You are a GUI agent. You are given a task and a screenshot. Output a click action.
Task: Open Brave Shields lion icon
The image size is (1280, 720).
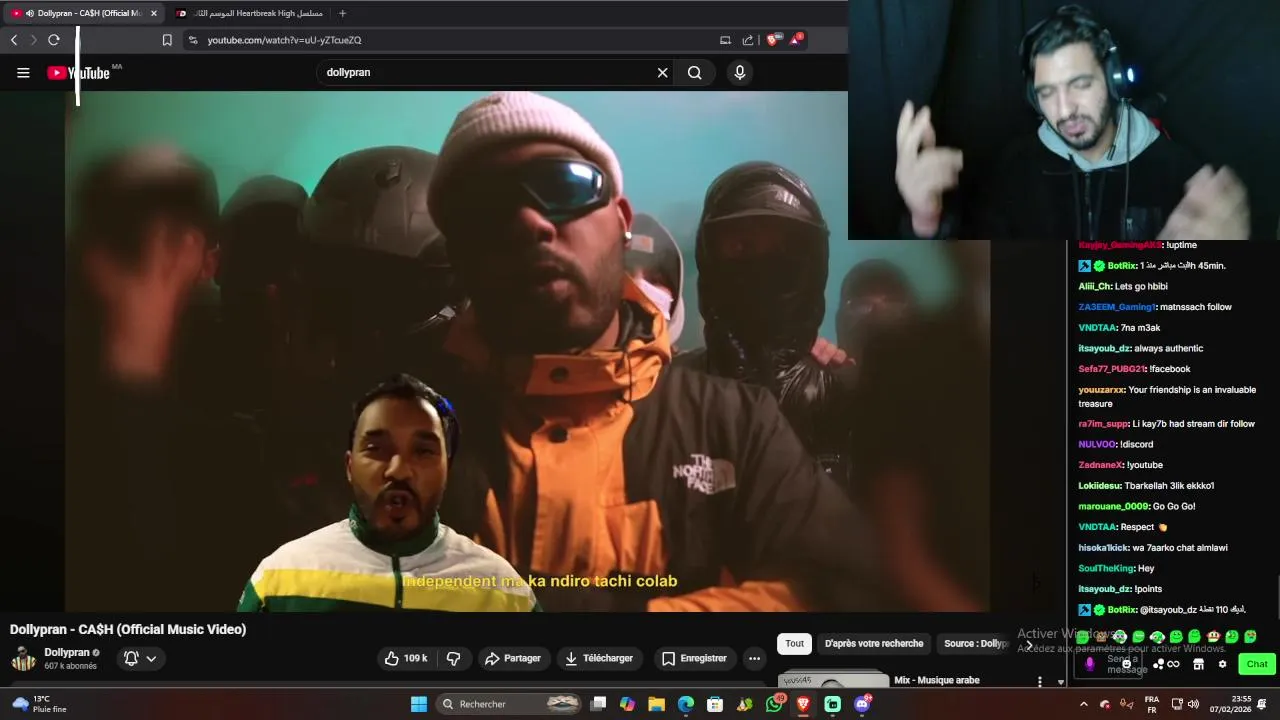coord(772,40)
